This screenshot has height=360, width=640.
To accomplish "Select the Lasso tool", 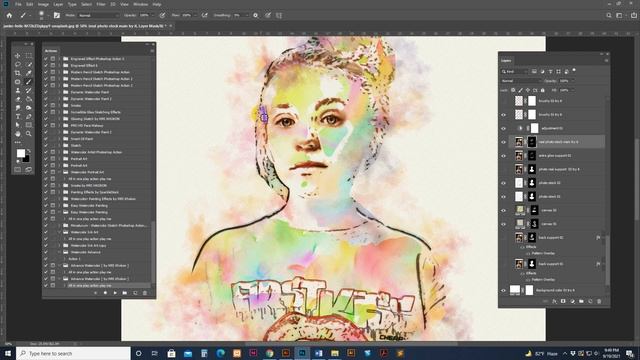I will (18, 64).
